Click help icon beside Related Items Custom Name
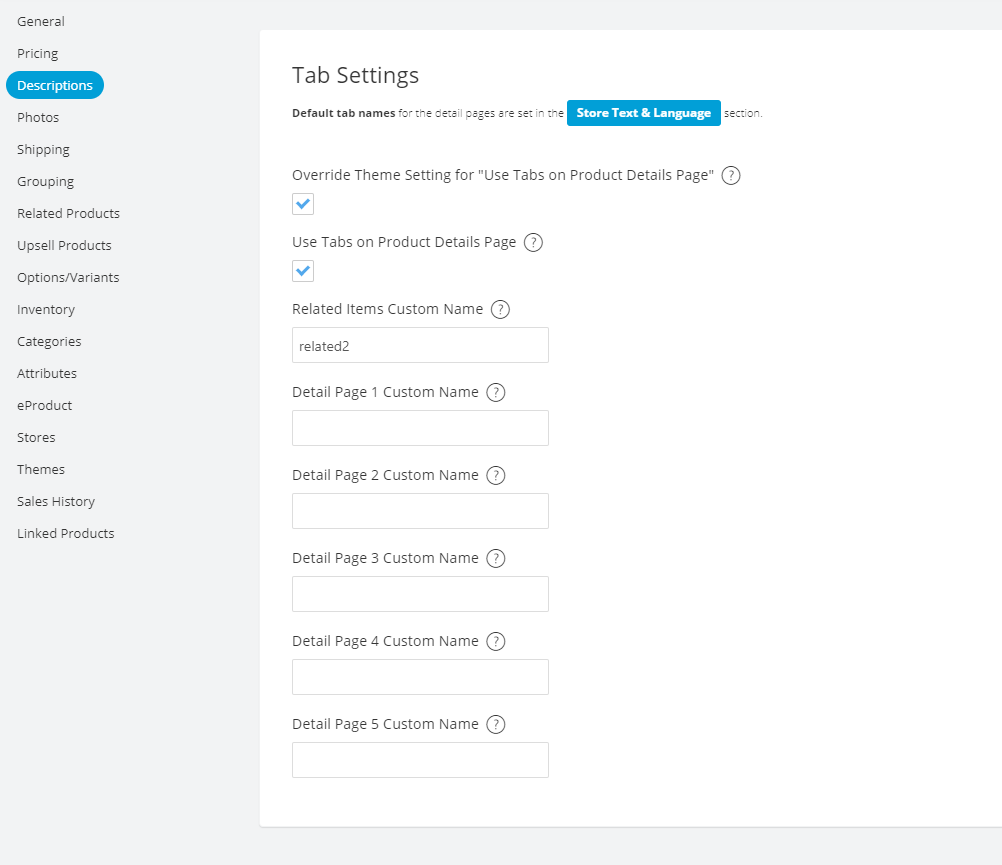Image resolution: width=1002 pixels, height=865 pixels. [500, 309]
